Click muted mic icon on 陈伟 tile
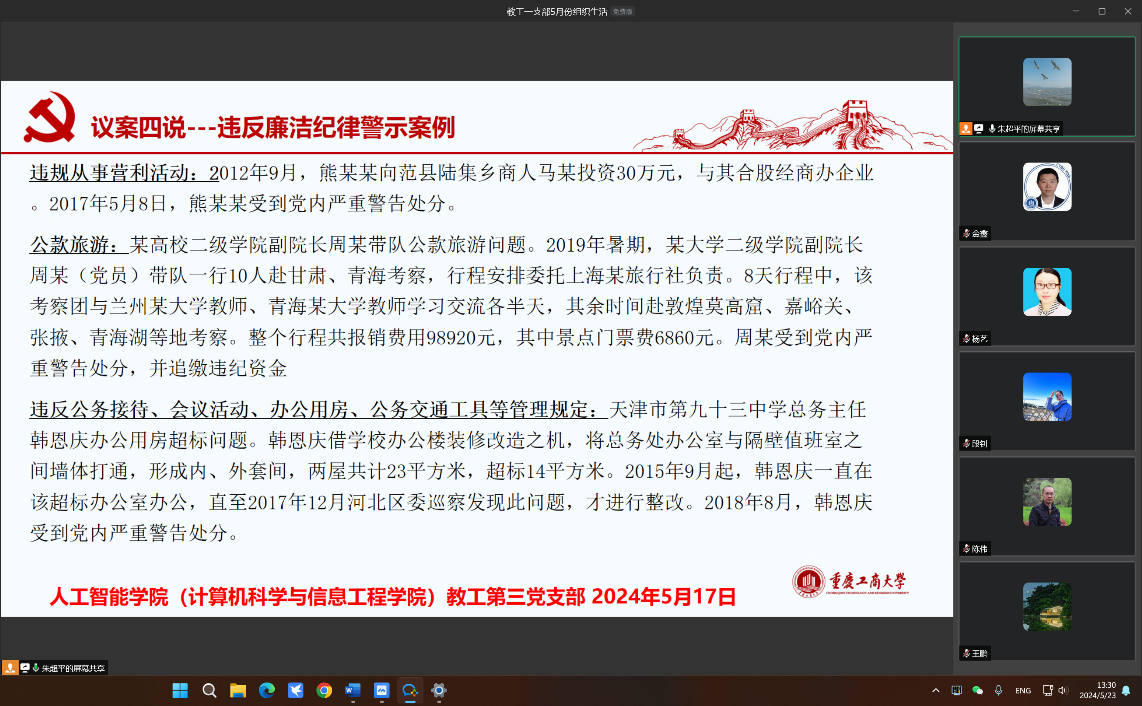Image resolution: width=1142 pixels, height=706 pixels. 966,548
